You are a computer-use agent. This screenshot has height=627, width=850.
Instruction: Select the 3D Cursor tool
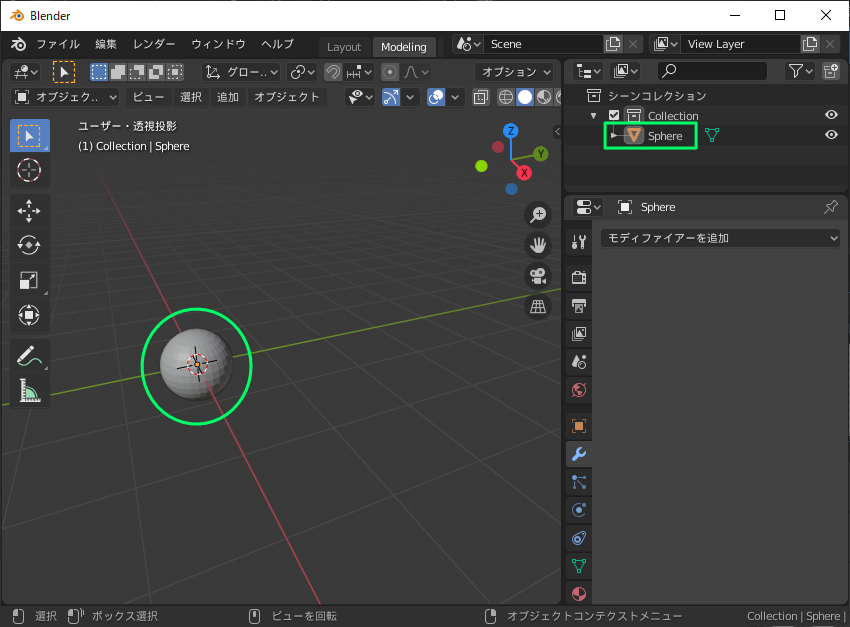[29, 170]
